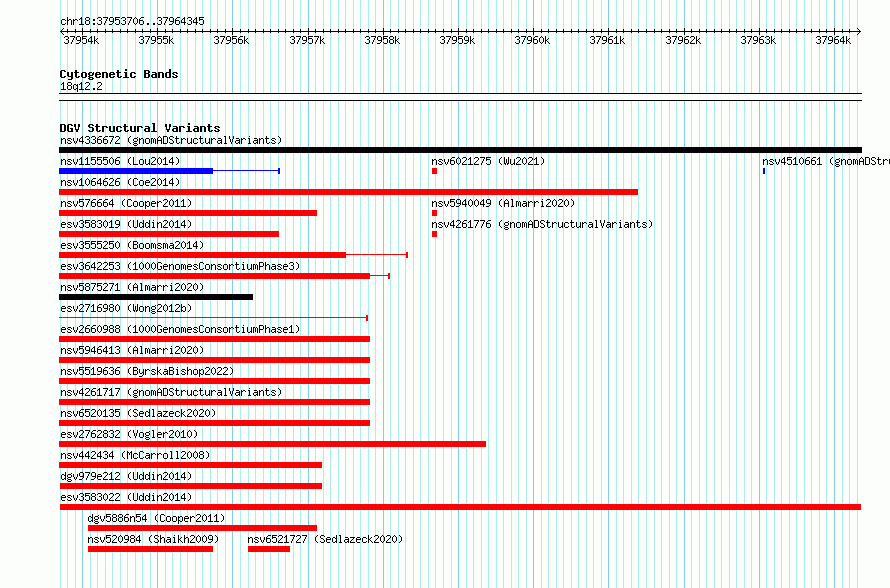Open esv2762832 (Vogler2010) label
890x588 pixels.
(129, 434)
